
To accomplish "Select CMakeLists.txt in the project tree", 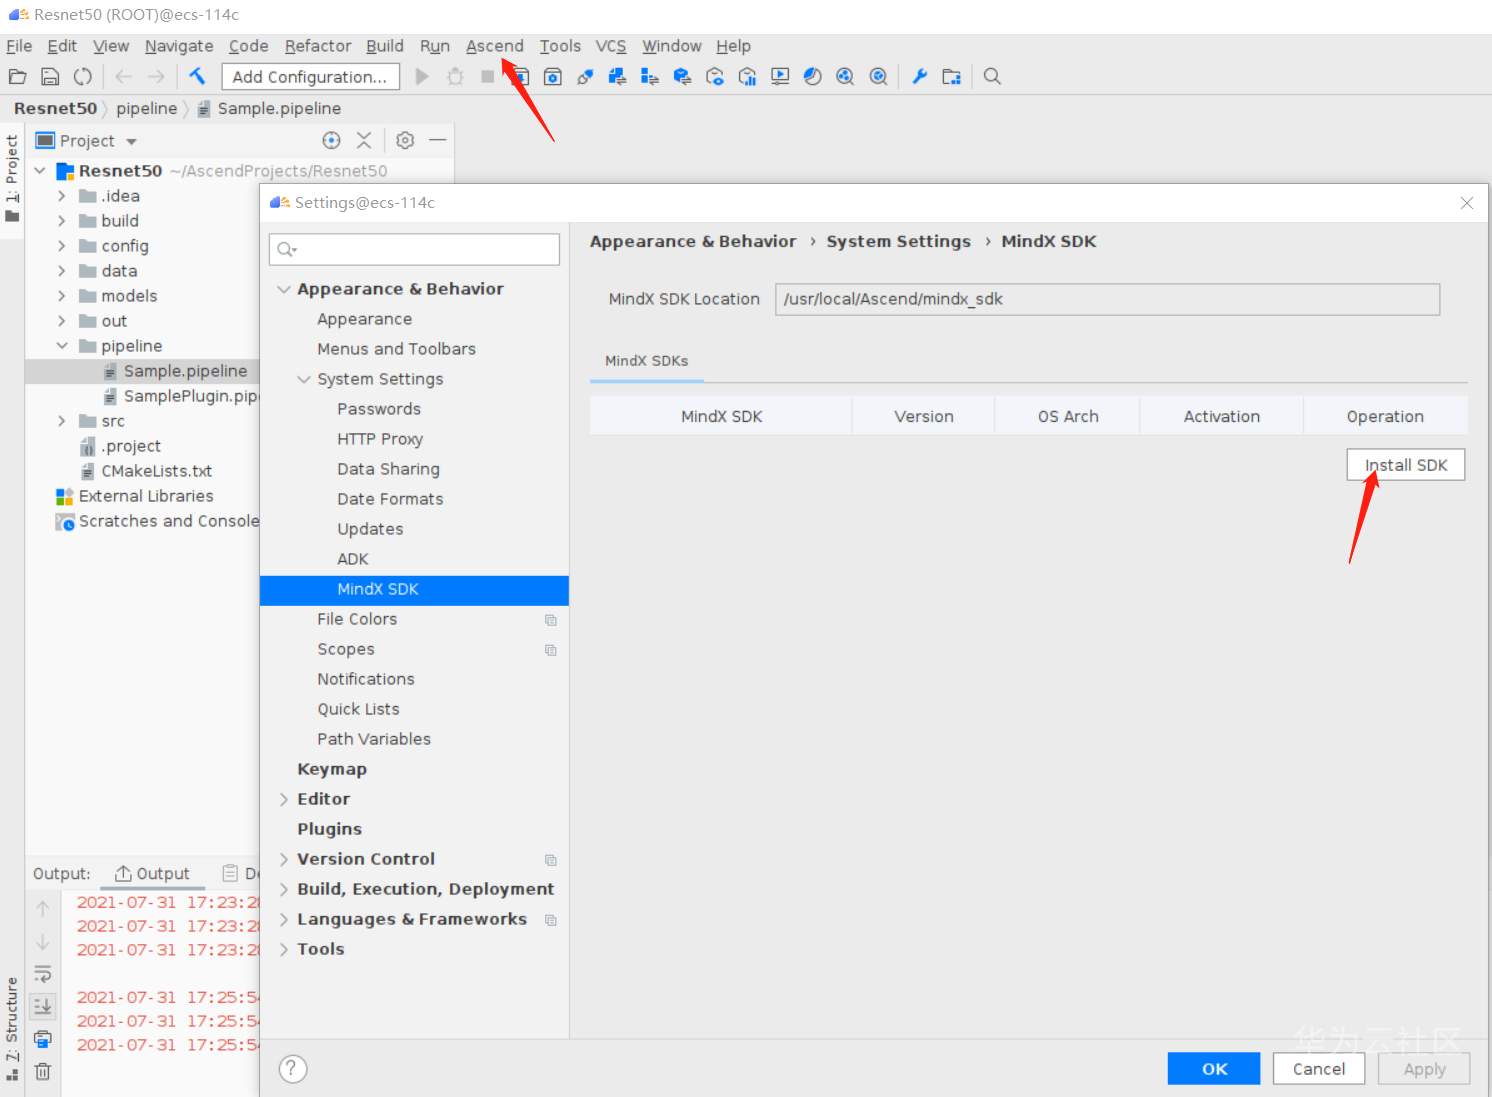I will pyautogui.click(x=156, y=471).
